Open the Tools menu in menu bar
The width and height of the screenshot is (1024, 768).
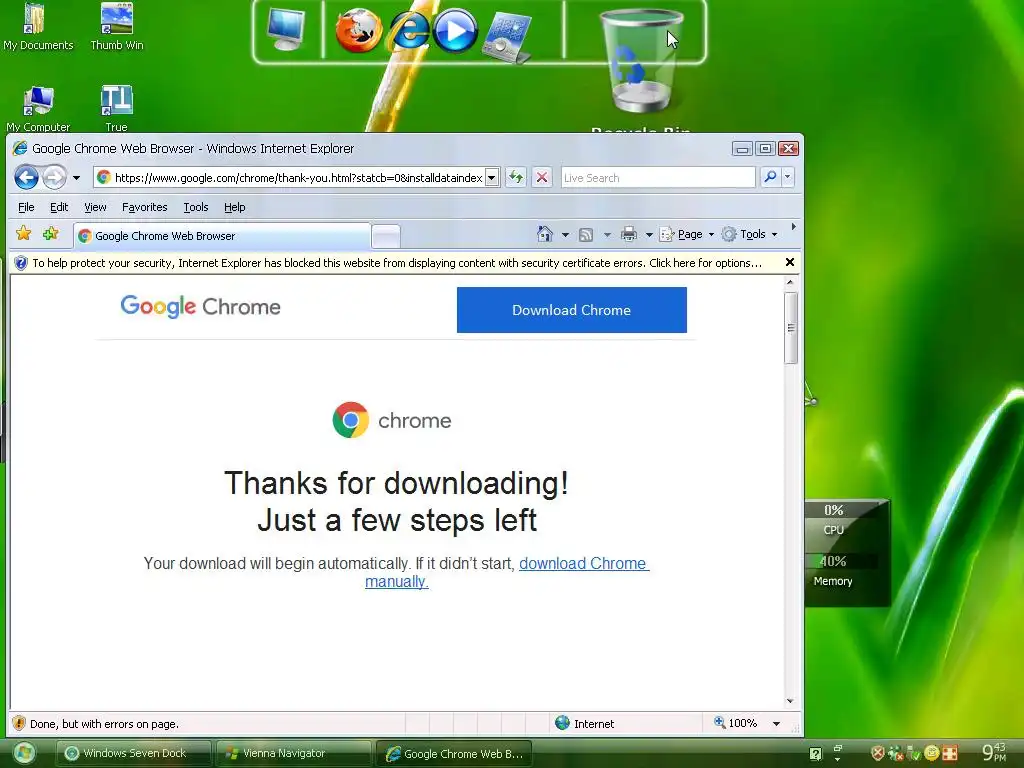pyautogui.click(x=196, y=207)
